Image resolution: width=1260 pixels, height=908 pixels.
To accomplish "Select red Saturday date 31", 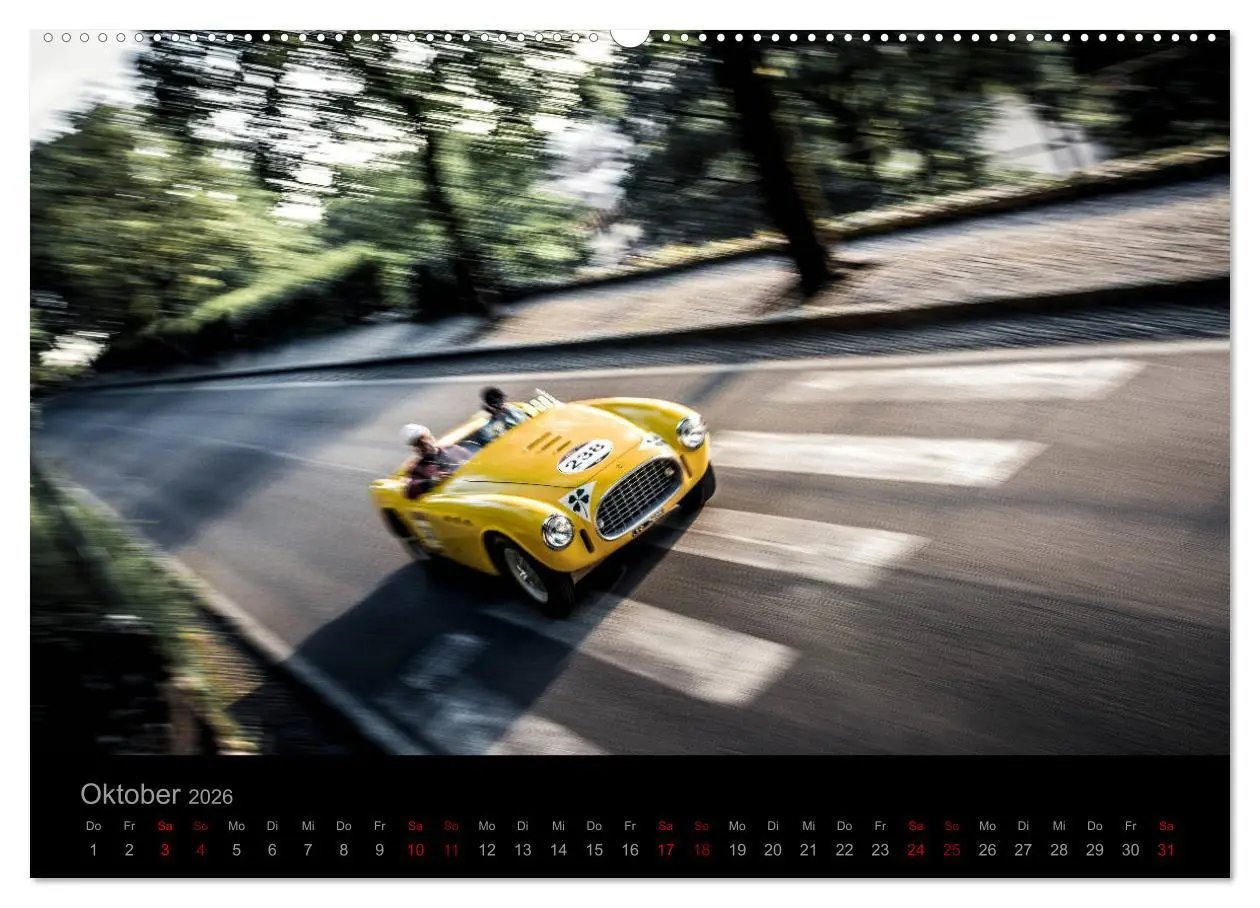I will coord(1166,850).
